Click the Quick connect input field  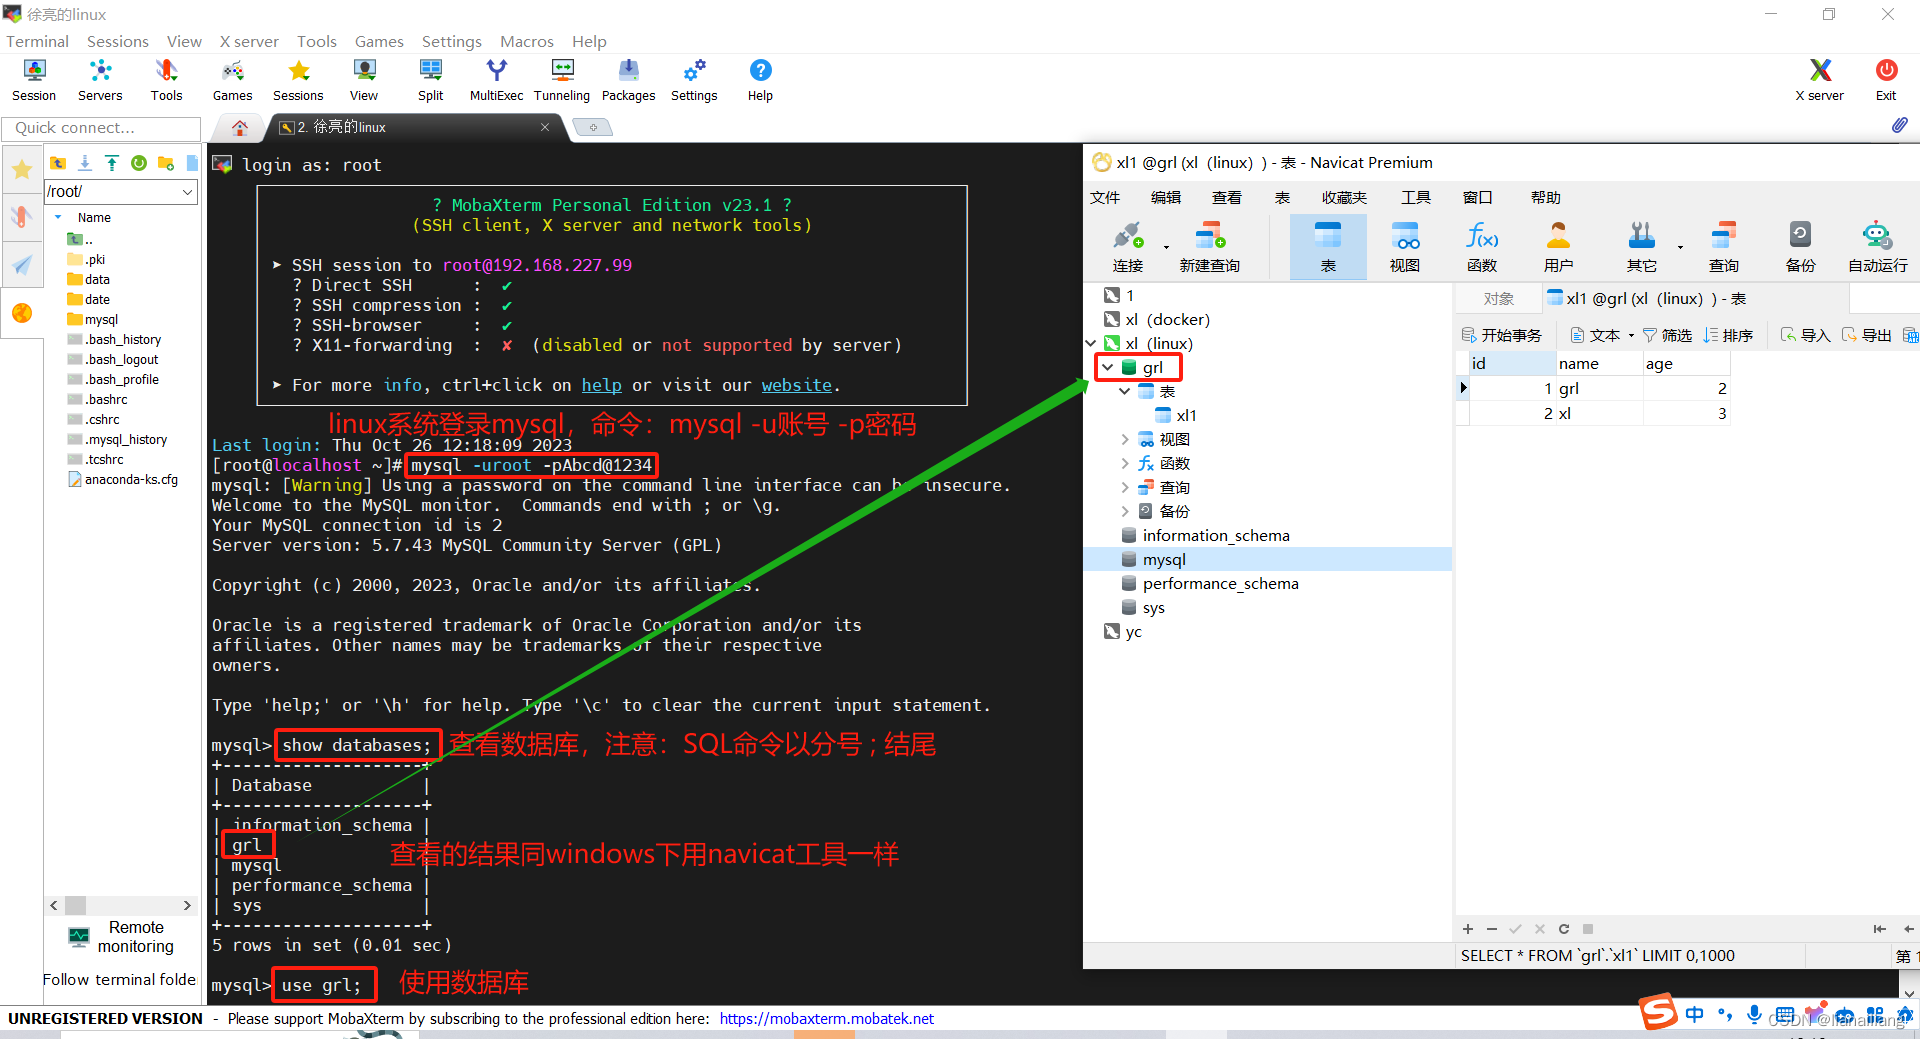pyautogui.click(x=101, y=128)
